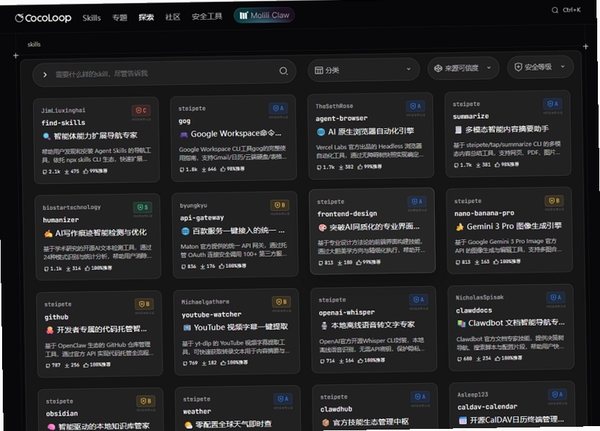This screenshot has width=600, height=431.
Task: Click the A badge on clawddocs card
Action: (x=556, y=297)
